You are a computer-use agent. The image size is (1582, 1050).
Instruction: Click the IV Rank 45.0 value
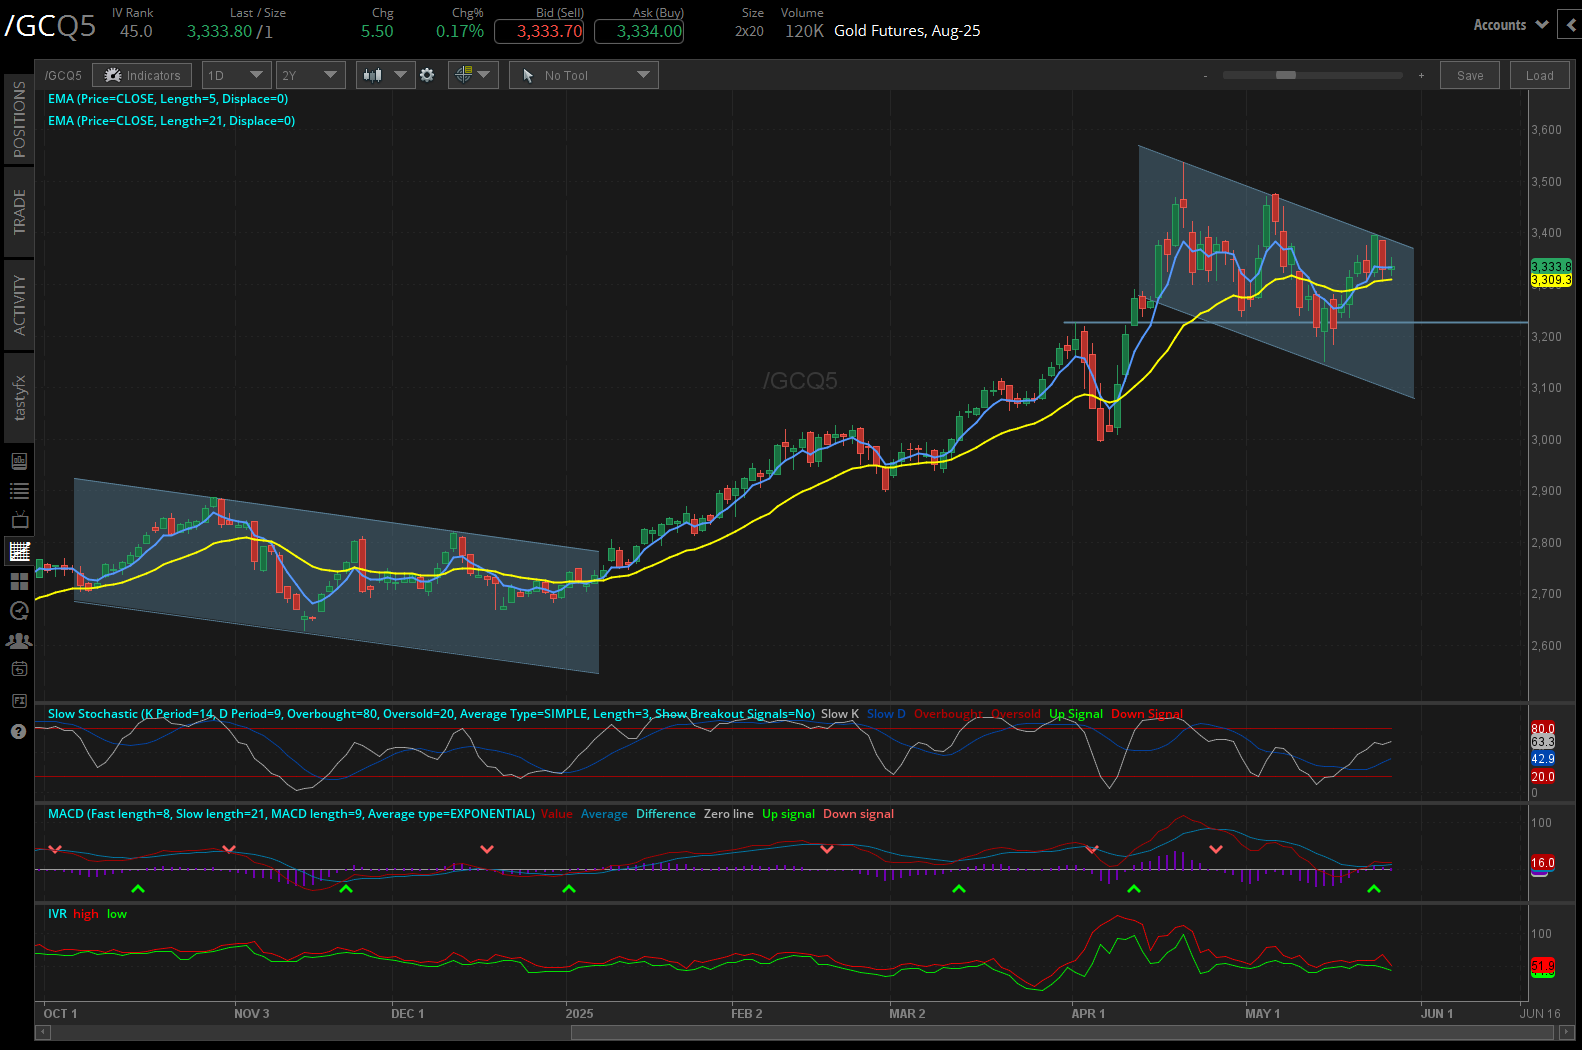pos(136,31)
